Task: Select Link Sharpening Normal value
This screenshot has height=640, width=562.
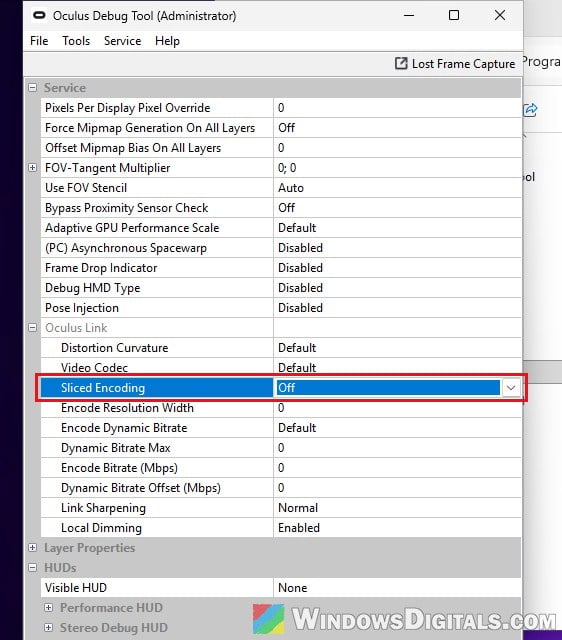Action: tap(397, 508)
